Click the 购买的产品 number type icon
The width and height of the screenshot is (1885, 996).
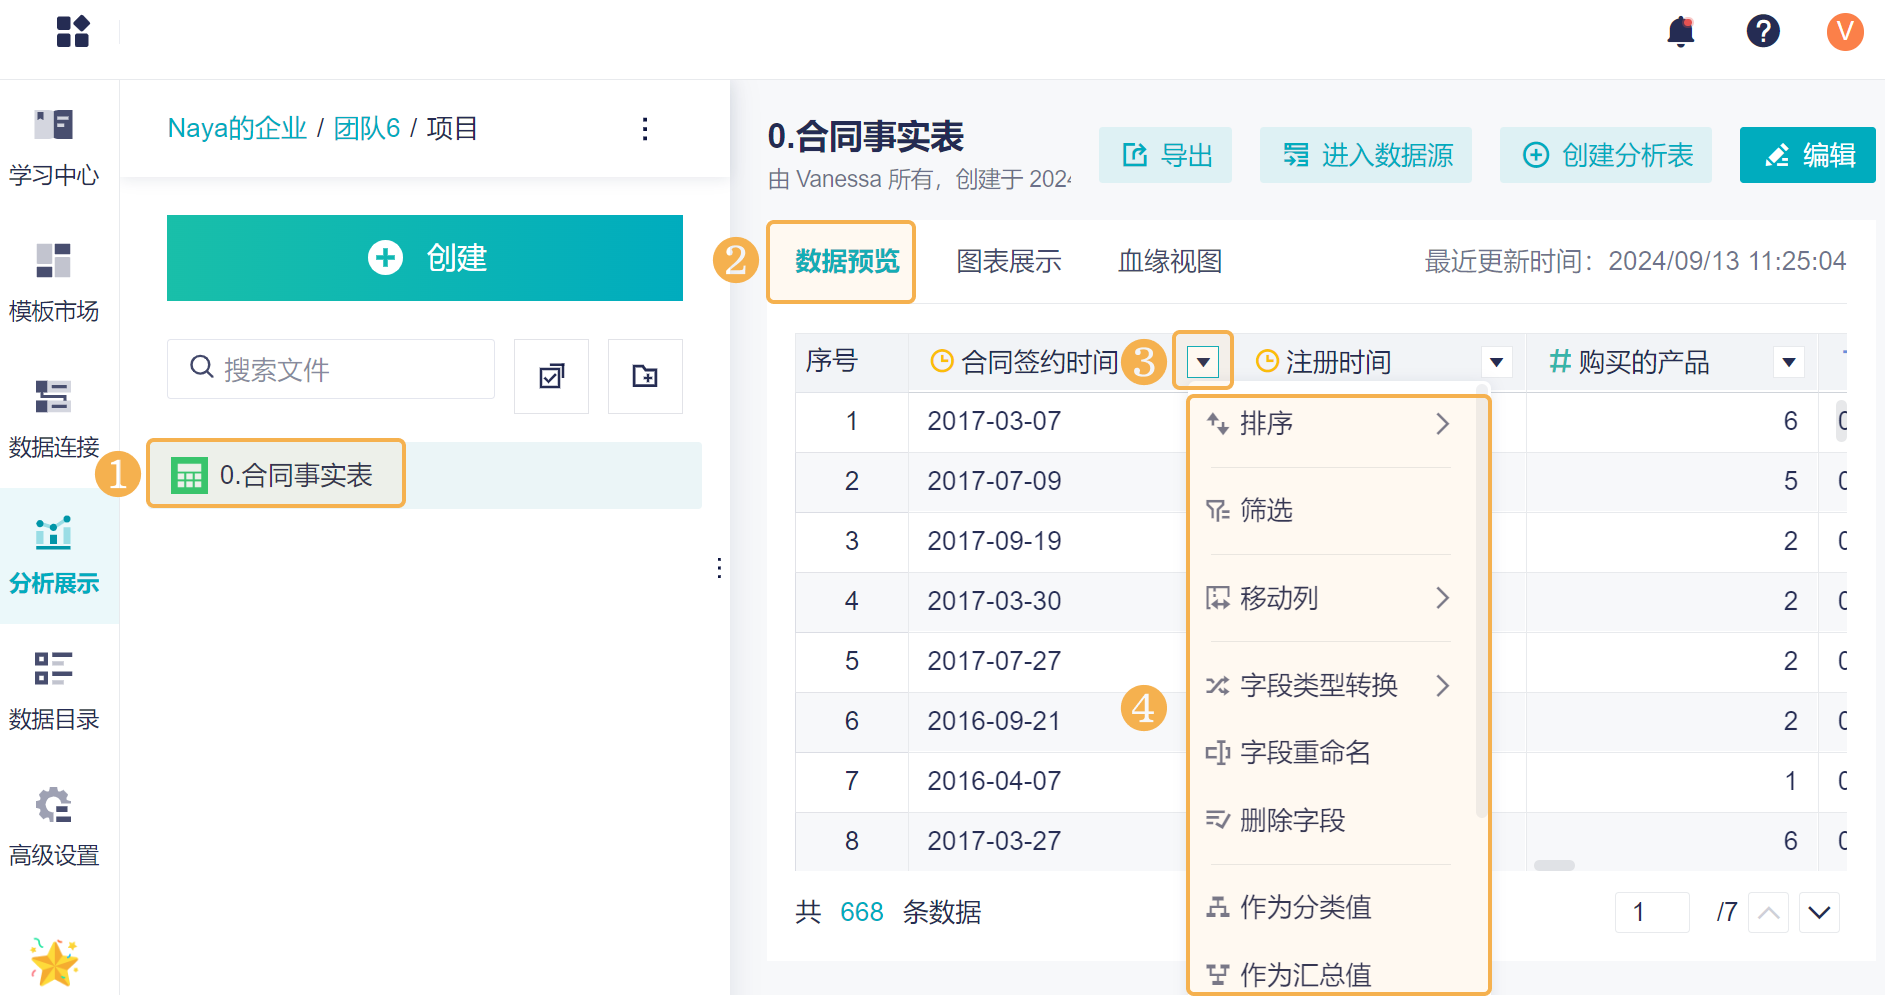[1559, 361]
